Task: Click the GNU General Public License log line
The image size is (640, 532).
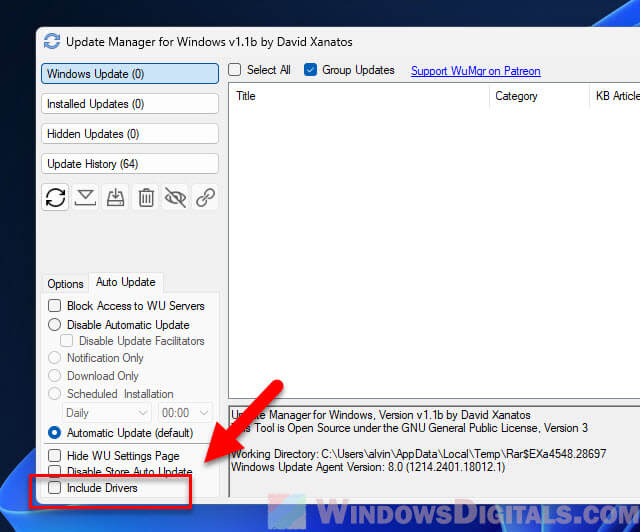Action: [410, 428]
